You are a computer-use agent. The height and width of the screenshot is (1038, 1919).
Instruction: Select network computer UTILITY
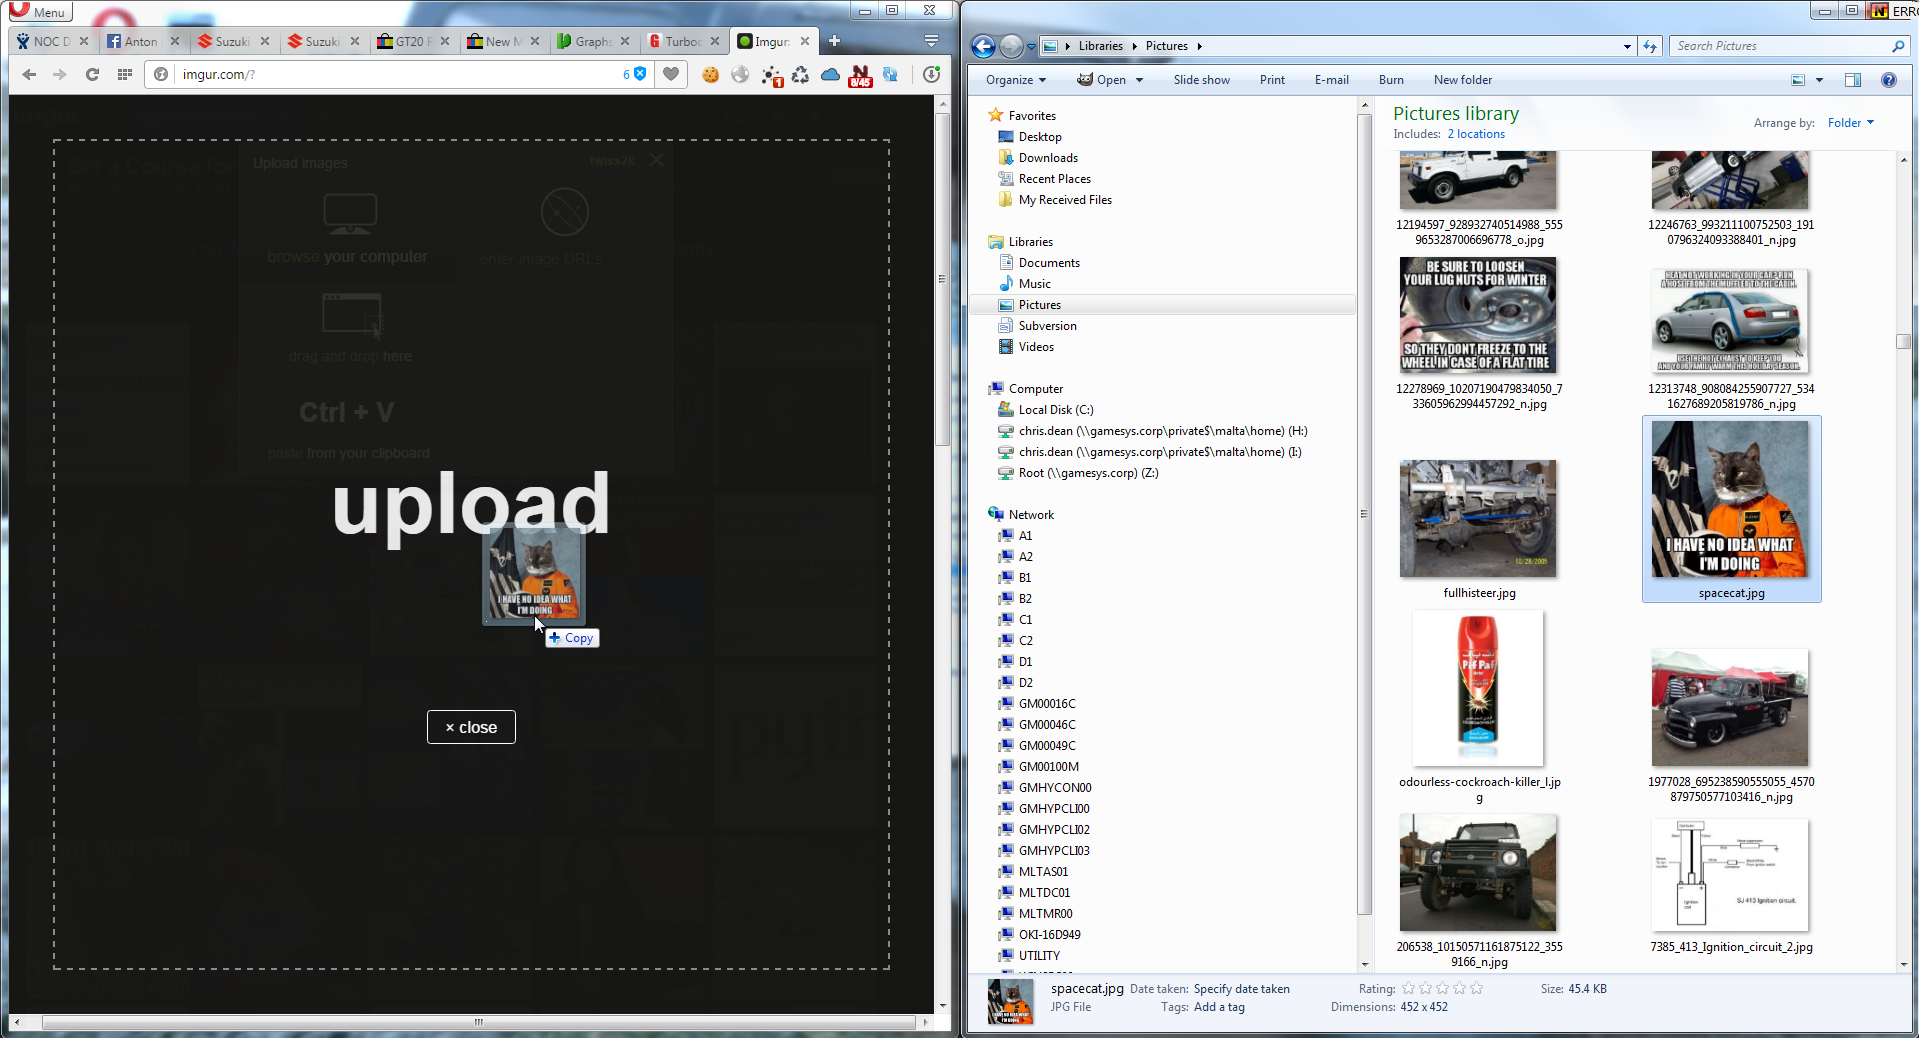click(1039, 956)
